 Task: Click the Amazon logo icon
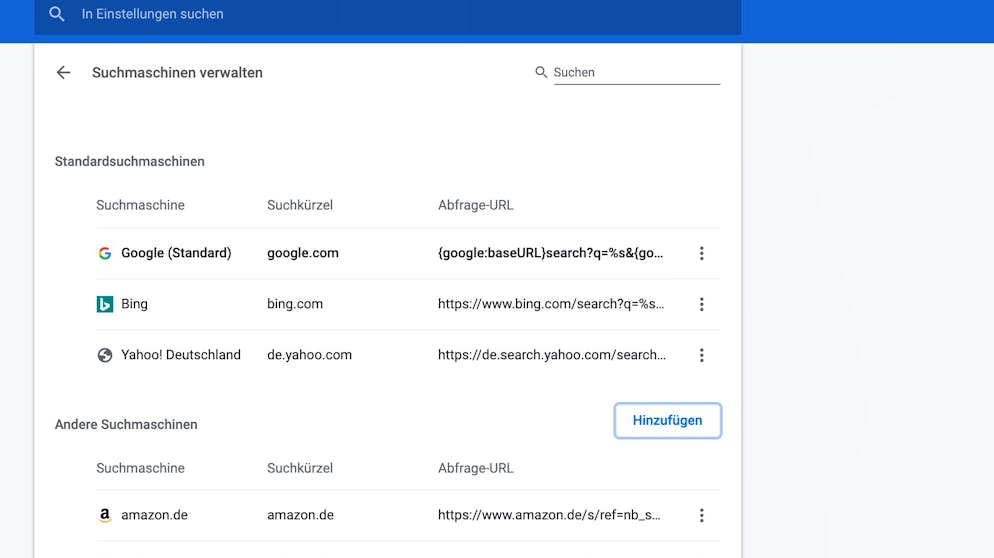pos(105,516)
